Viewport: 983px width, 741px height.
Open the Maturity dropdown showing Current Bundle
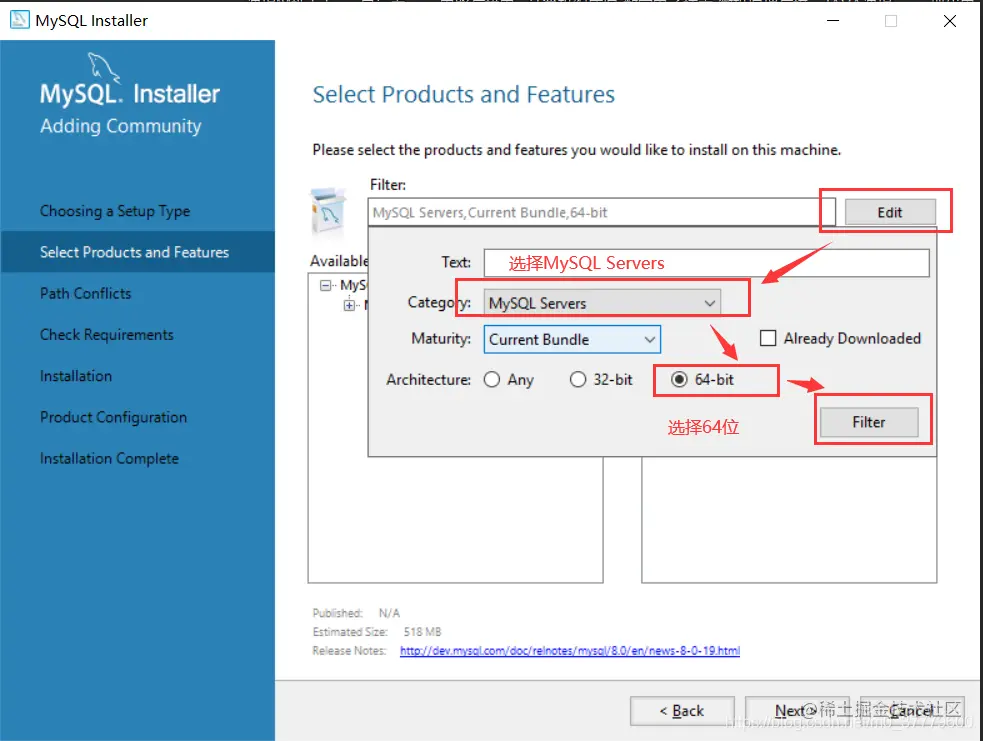[572, 339]
